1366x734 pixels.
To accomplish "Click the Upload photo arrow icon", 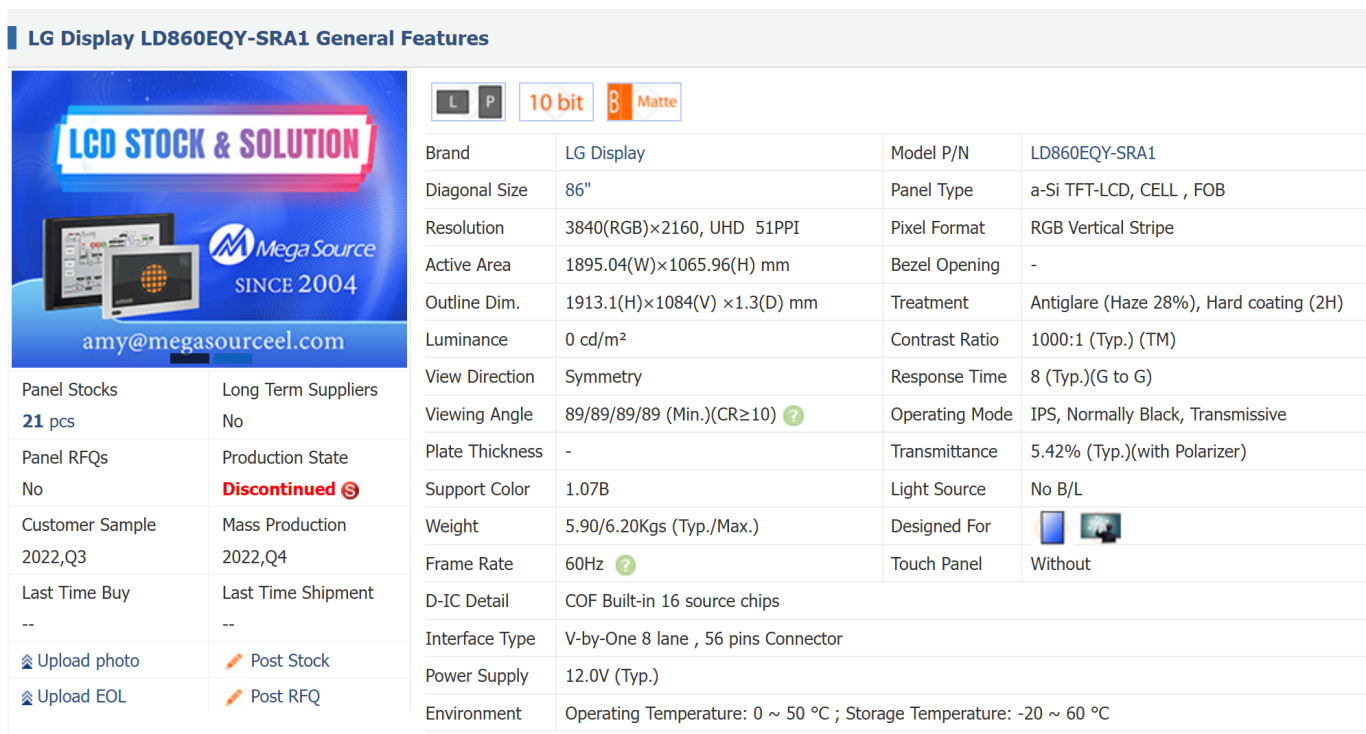I will (x=27, y=662).
